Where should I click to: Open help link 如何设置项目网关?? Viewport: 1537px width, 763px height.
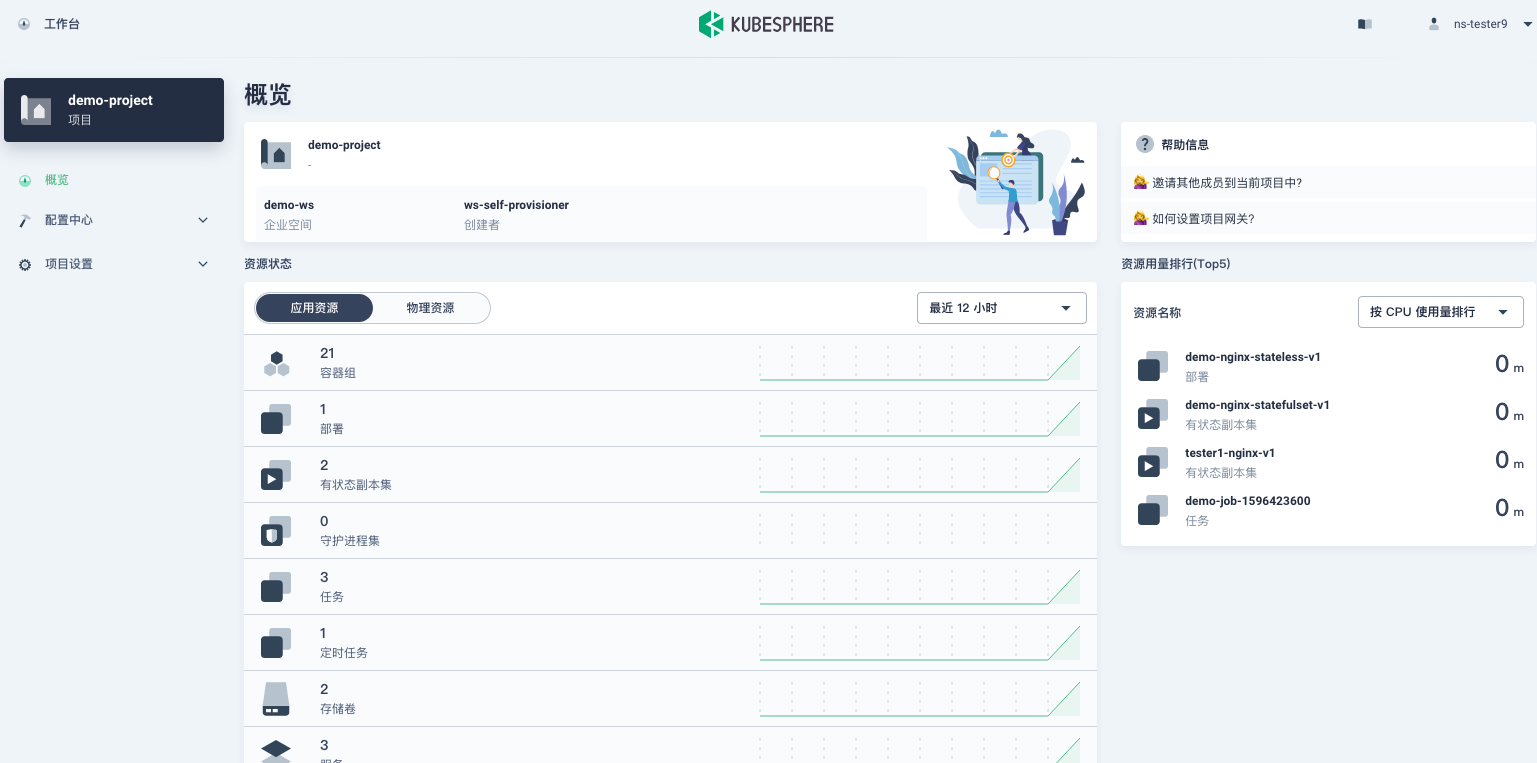click(x=1203, y=219)
